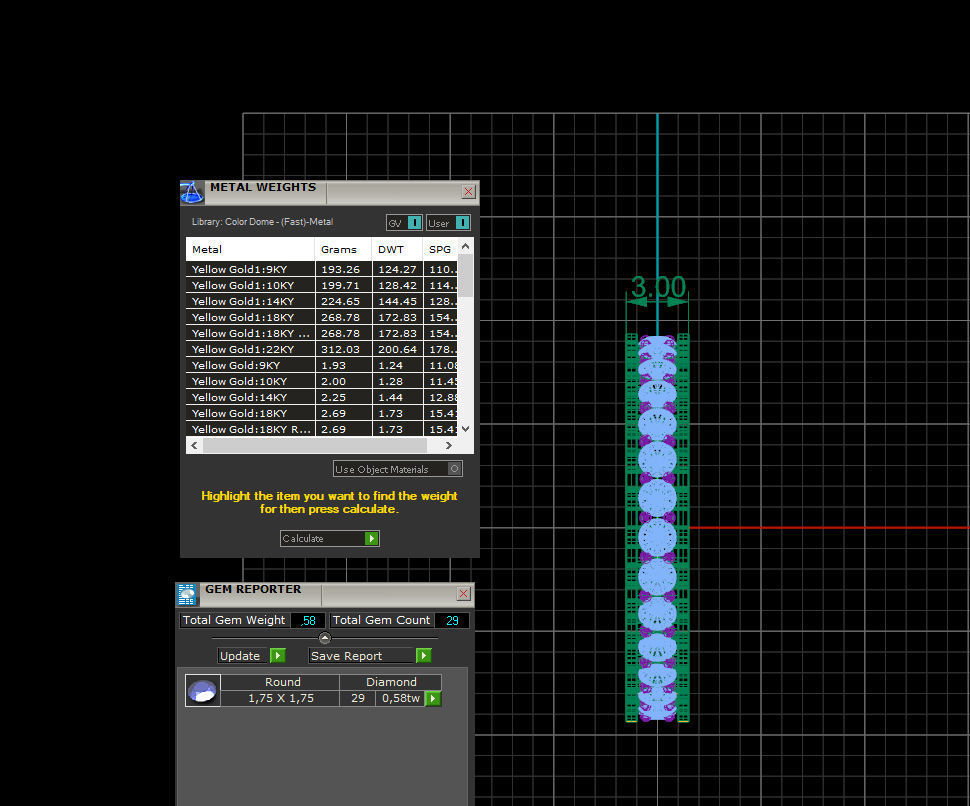Select the Yellow Gold1:10KY row
This screenshot has width=970, height=806.
322,285
